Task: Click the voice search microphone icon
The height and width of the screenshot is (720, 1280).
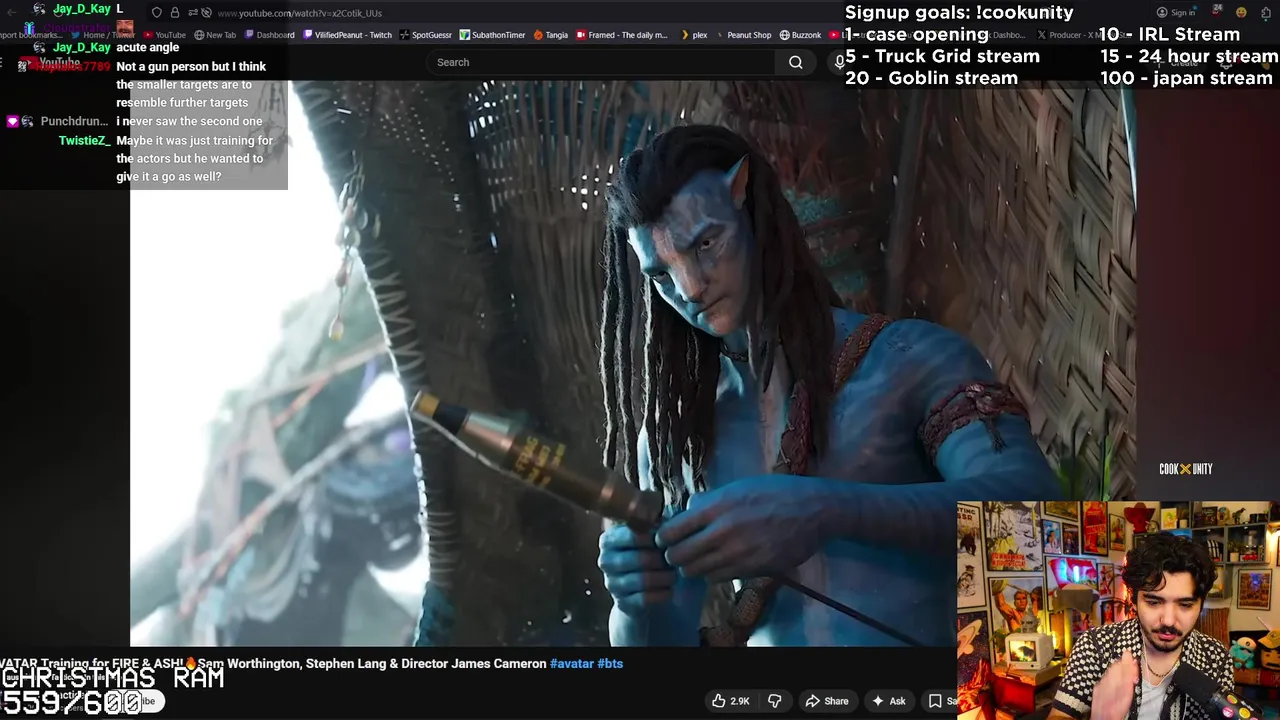Action: tap(839, 62)
